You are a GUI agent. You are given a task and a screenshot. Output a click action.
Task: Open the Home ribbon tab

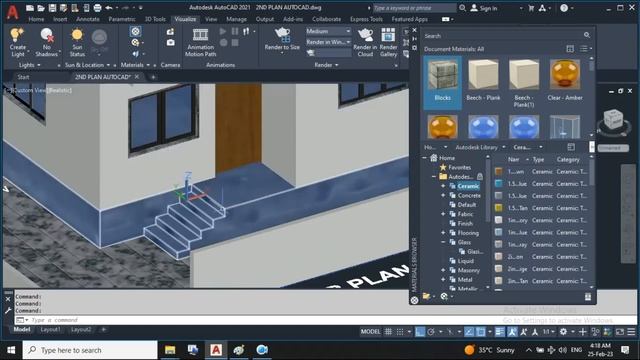click(36, 19)
